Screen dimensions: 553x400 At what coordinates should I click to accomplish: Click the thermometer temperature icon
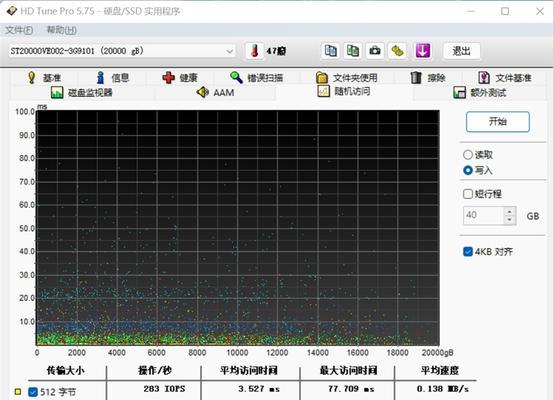pyautogui.click(x=255, y=51)
